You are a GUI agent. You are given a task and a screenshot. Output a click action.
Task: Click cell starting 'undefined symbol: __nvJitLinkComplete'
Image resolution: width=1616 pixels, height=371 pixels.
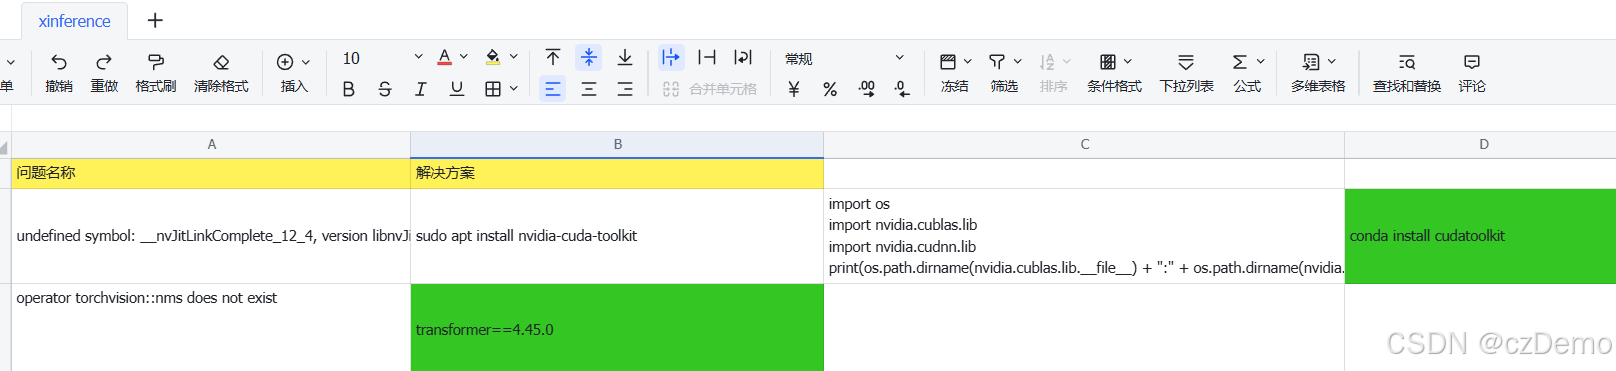(x=211, y=236)
